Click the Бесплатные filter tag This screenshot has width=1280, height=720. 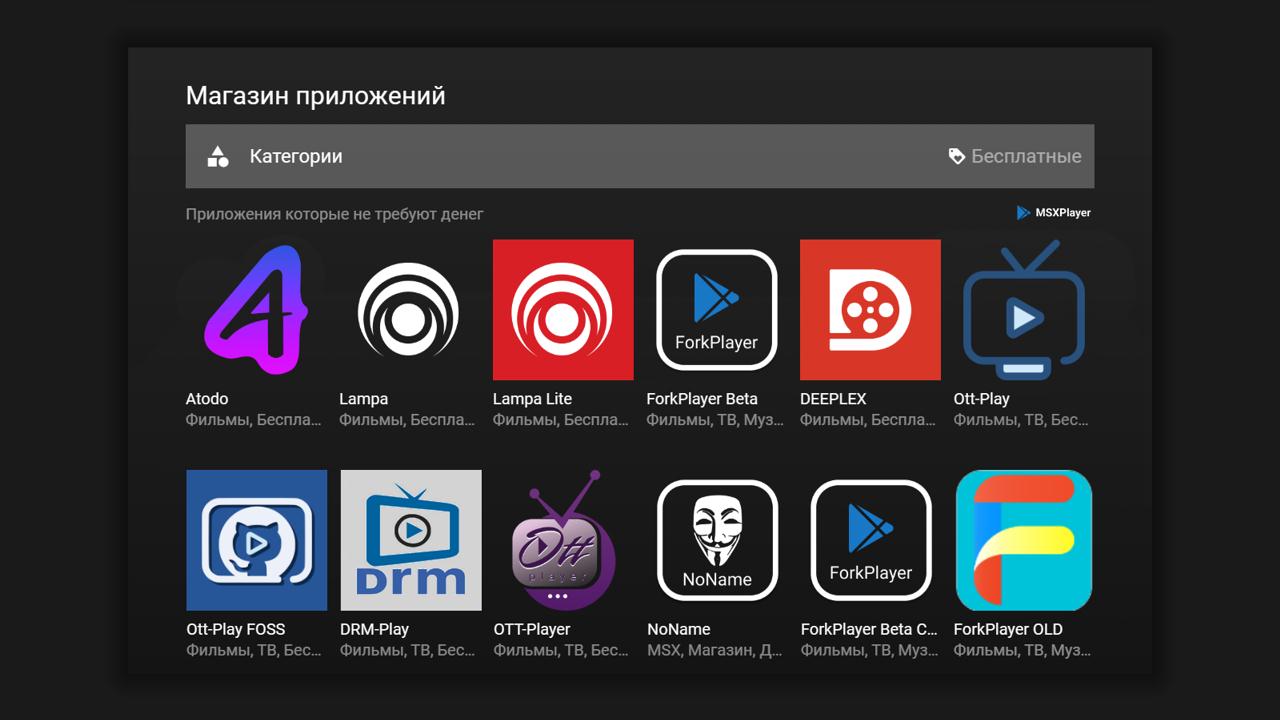pos(1024,156)
